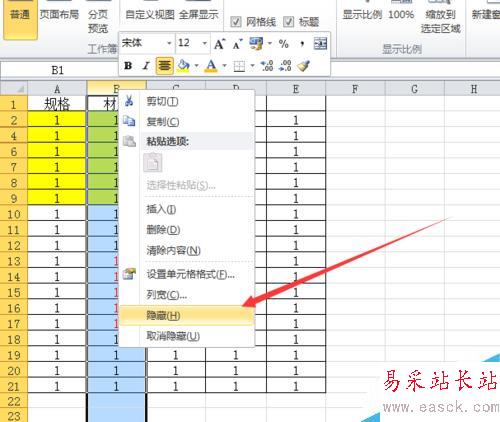Choose 清除内容(N) from the context menu
This screenshot has height=422, width=500.
187,250
